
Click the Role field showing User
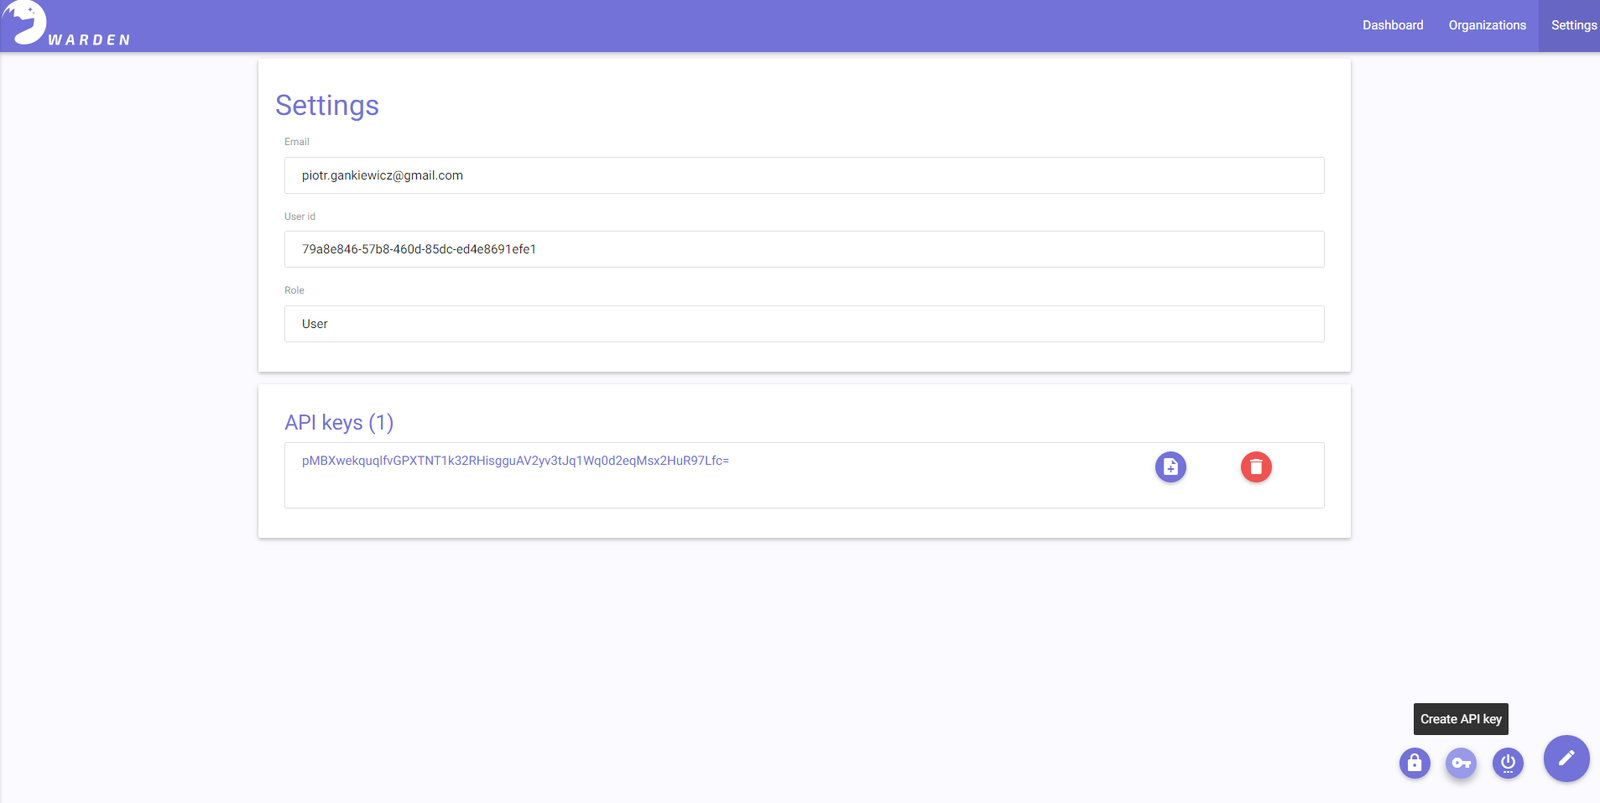pos(804,324)
